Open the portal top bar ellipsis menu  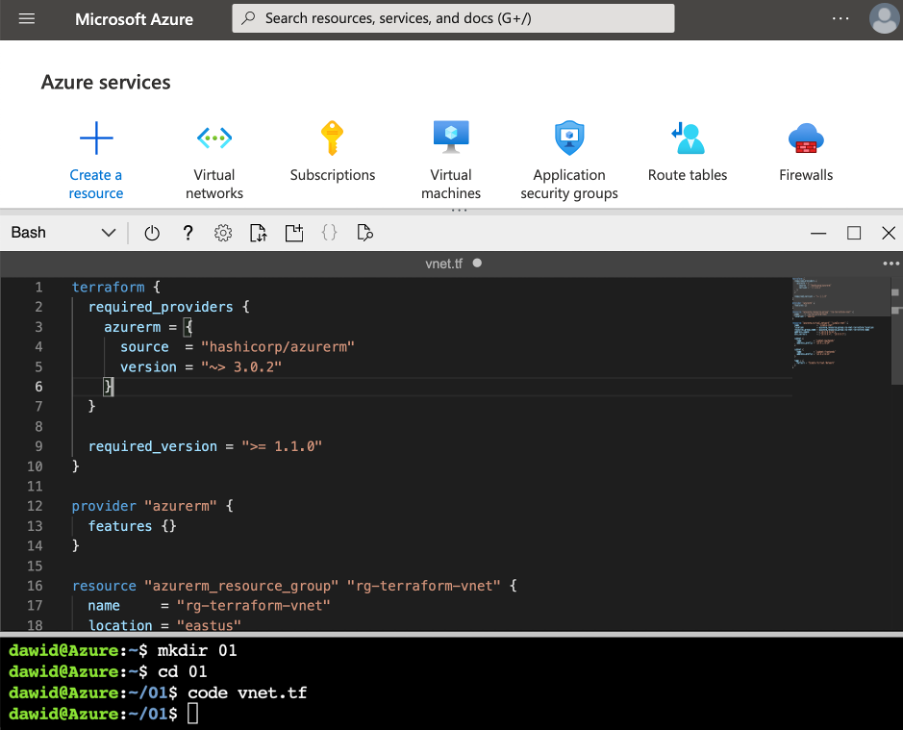pos(841,18)
